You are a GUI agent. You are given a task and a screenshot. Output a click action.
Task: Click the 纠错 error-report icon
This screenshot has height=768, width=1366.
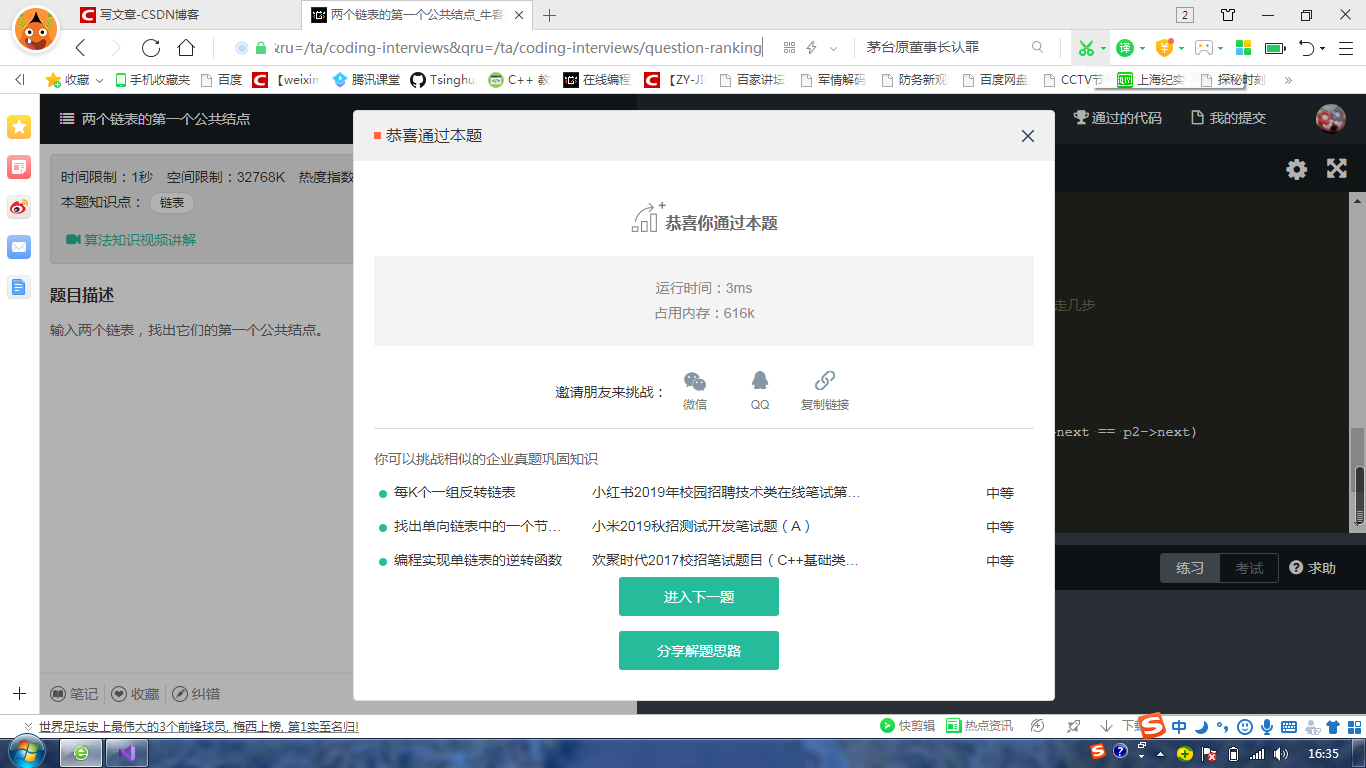182,694
